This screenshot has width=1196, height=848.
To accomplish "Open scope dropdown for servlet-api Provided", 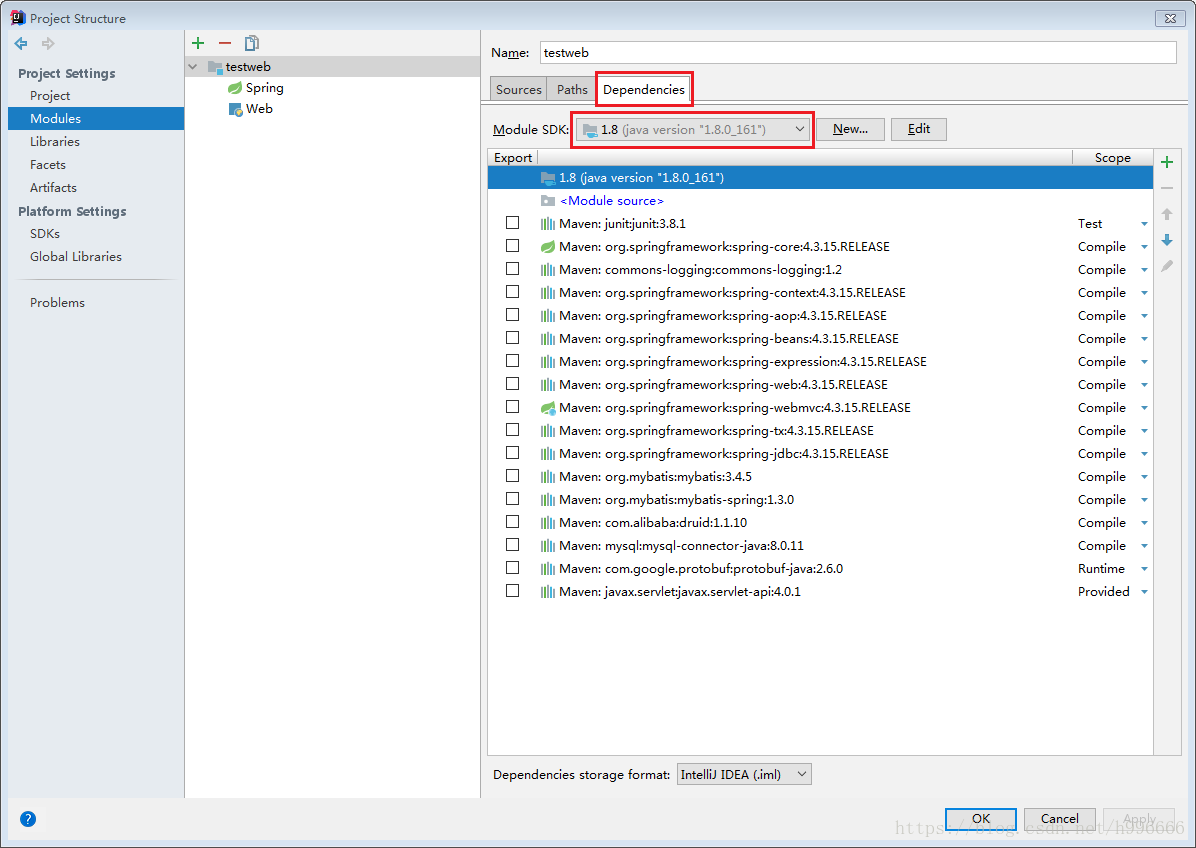I will coord(1144,593).
